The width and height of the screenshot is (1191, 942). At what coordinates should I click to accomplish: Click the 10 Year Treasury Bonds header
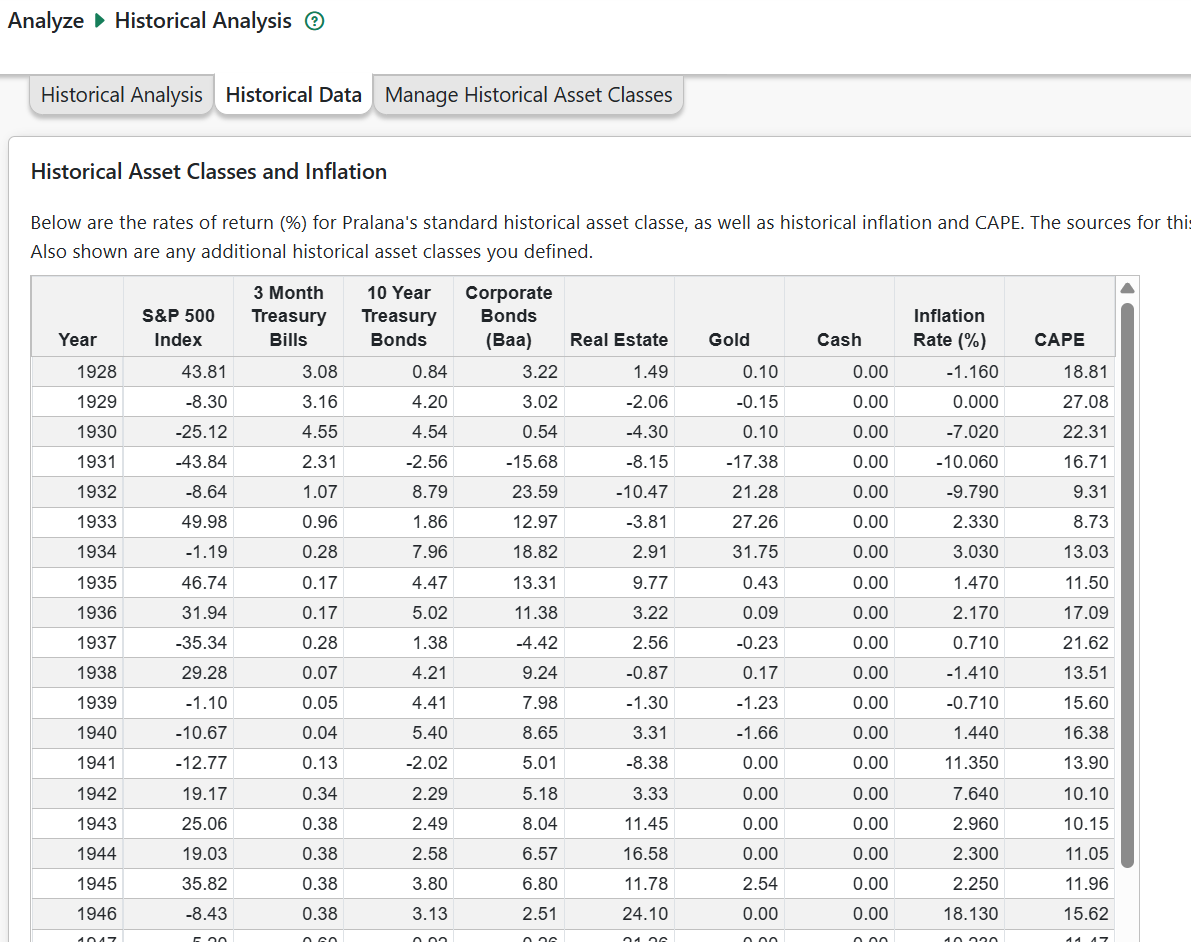pos(398,316)
